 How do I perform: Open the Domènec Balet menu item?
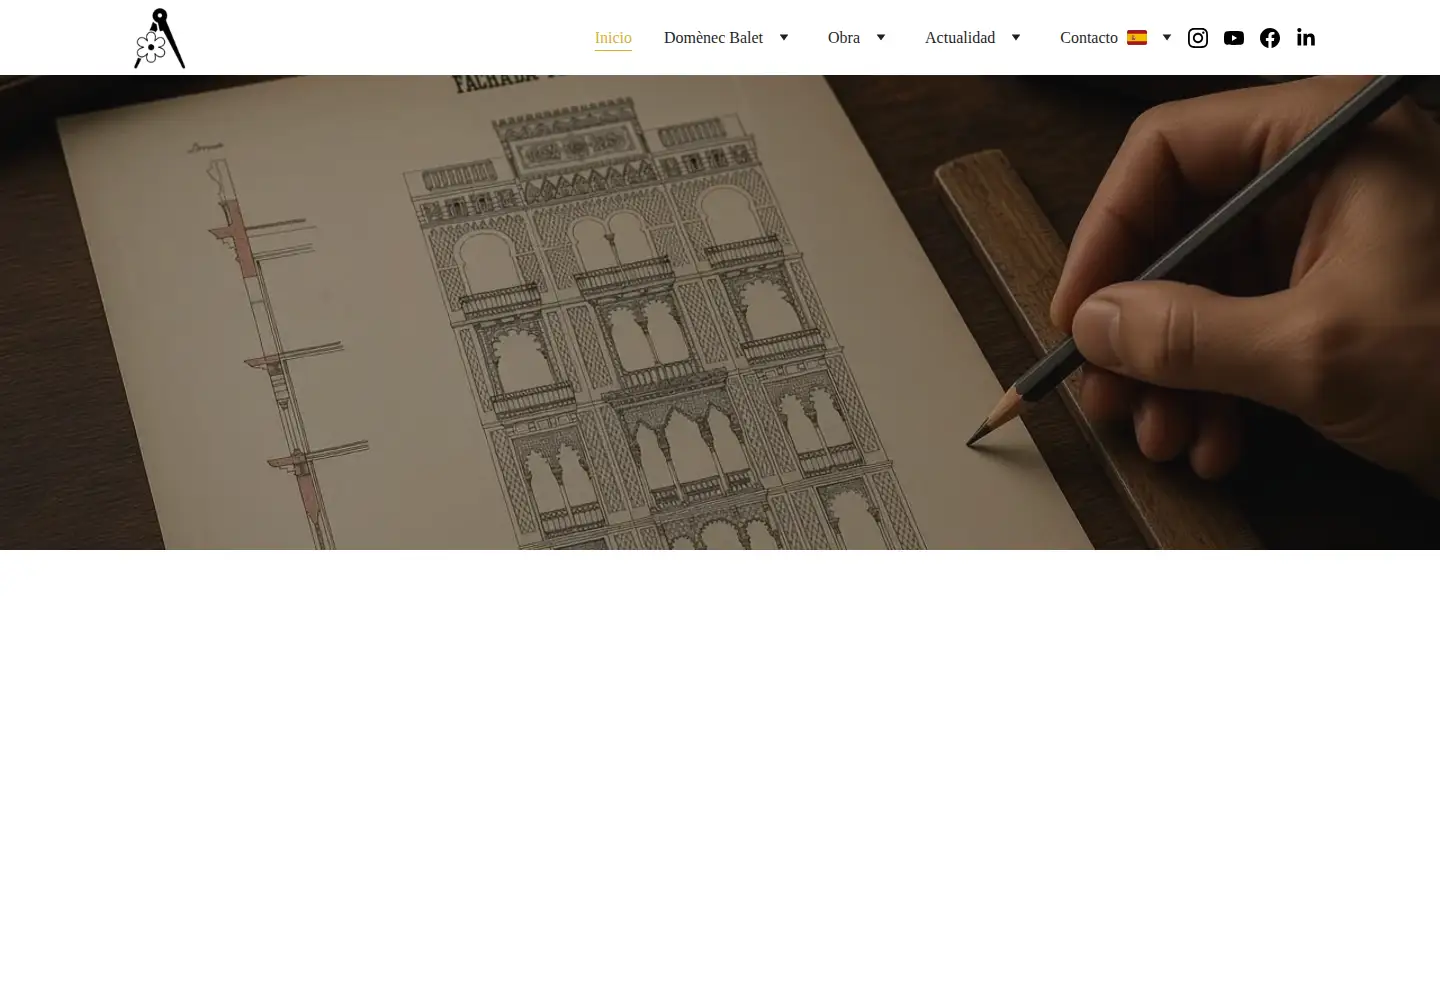coord(713,38)
